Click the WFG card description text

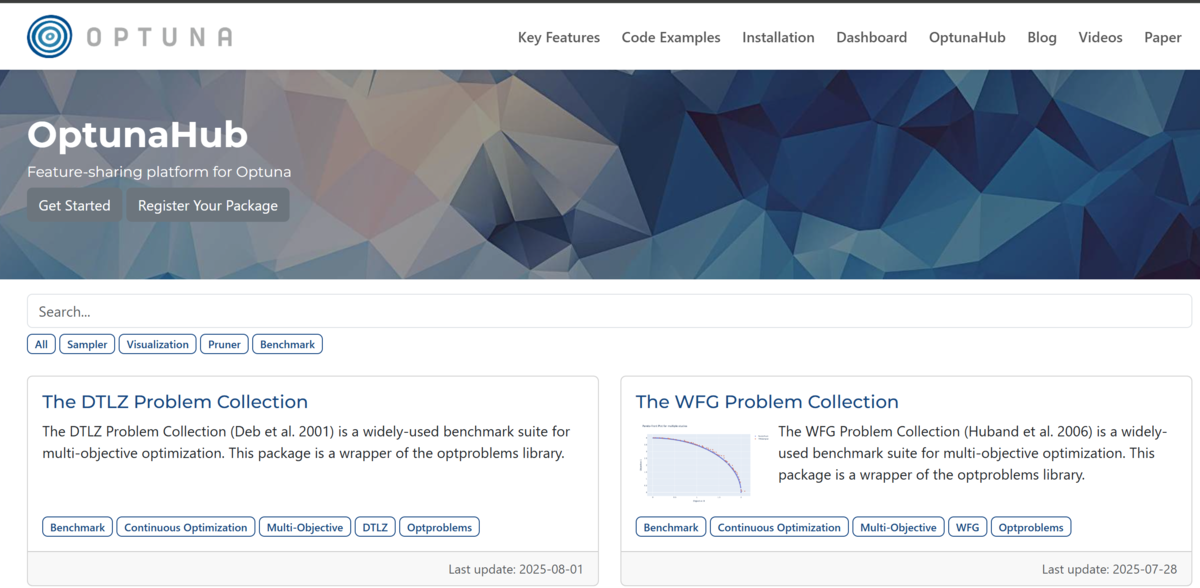coord(973,453)
